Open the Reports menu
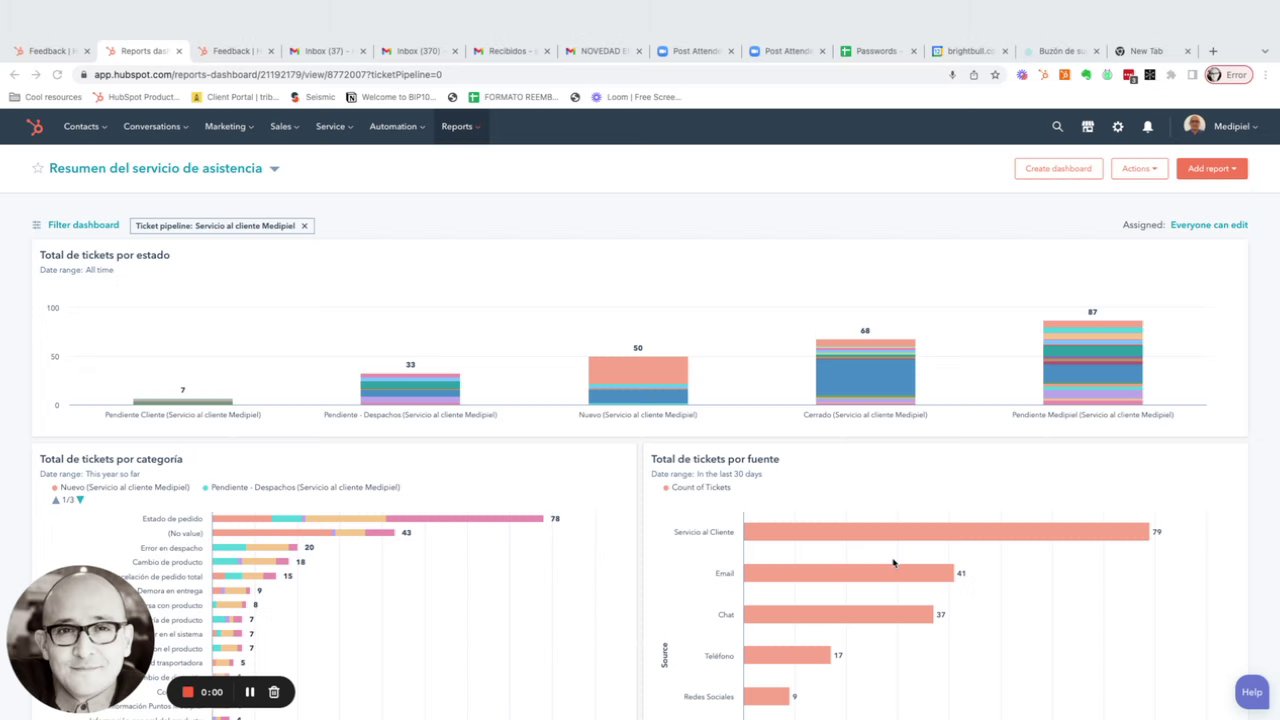 460,127
